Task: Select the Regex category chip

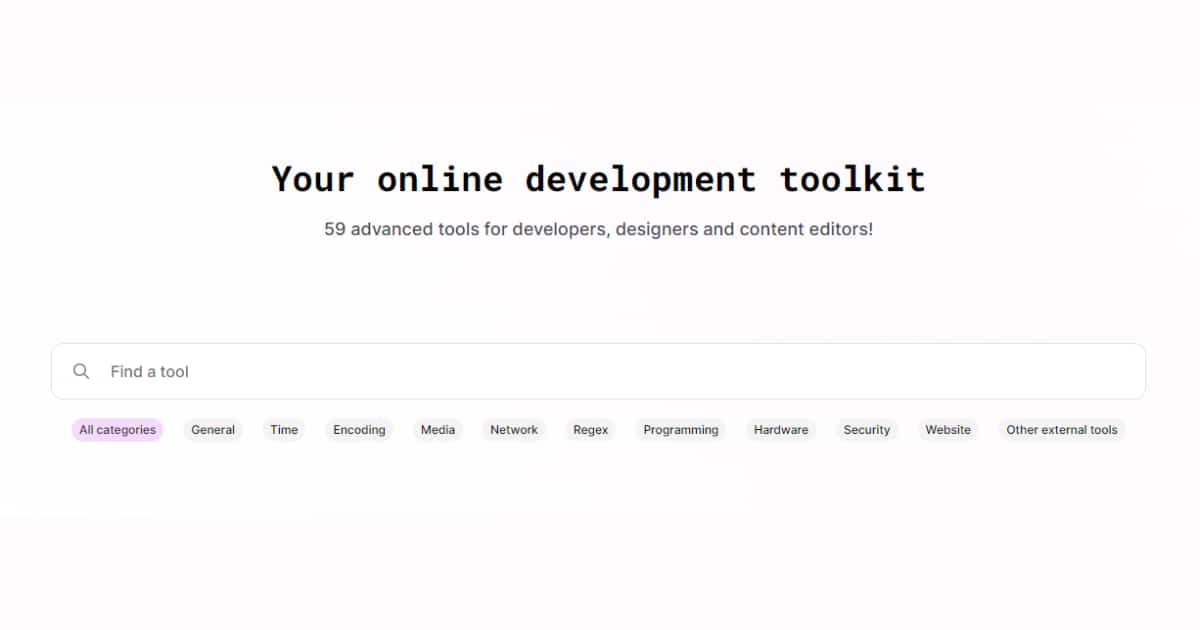Action: click(x=591, y=430)
